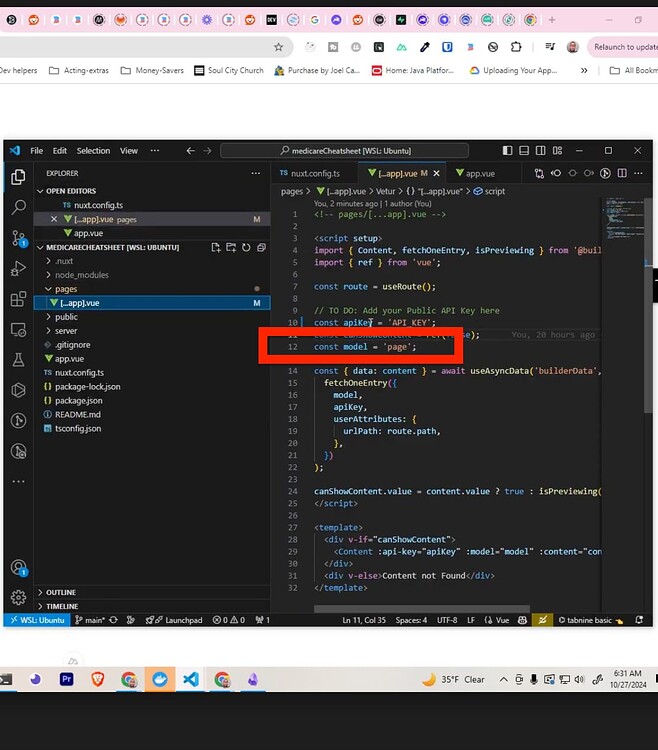Go forward with the navigation arrow
The width and height of the screenshot is (658, 750).
pos(207,151)
